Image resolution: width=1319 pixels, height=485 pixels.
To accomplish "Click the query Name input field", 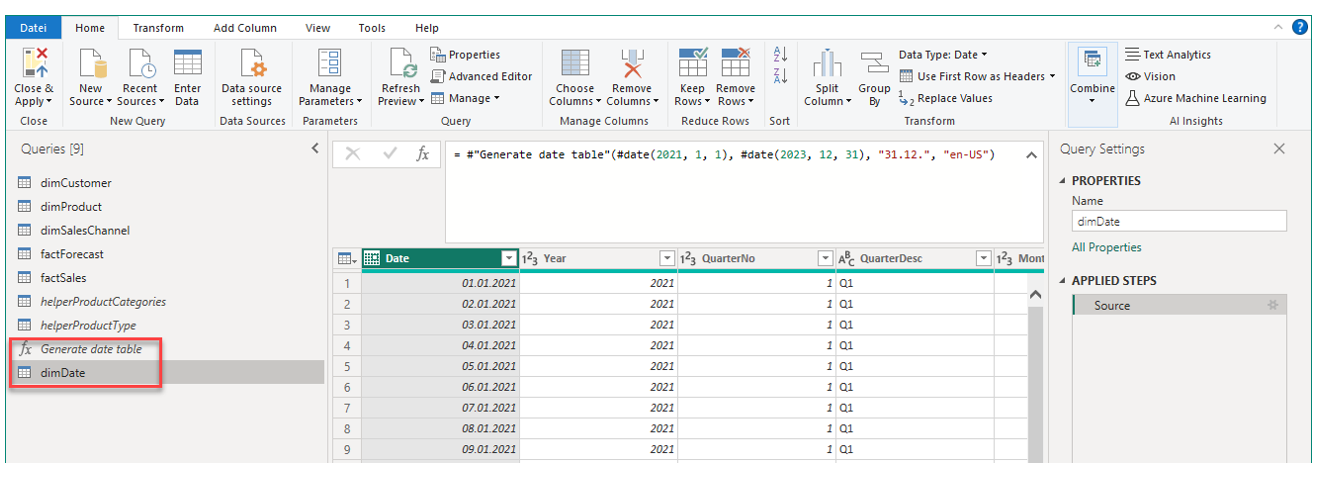I will (1178, 222).
